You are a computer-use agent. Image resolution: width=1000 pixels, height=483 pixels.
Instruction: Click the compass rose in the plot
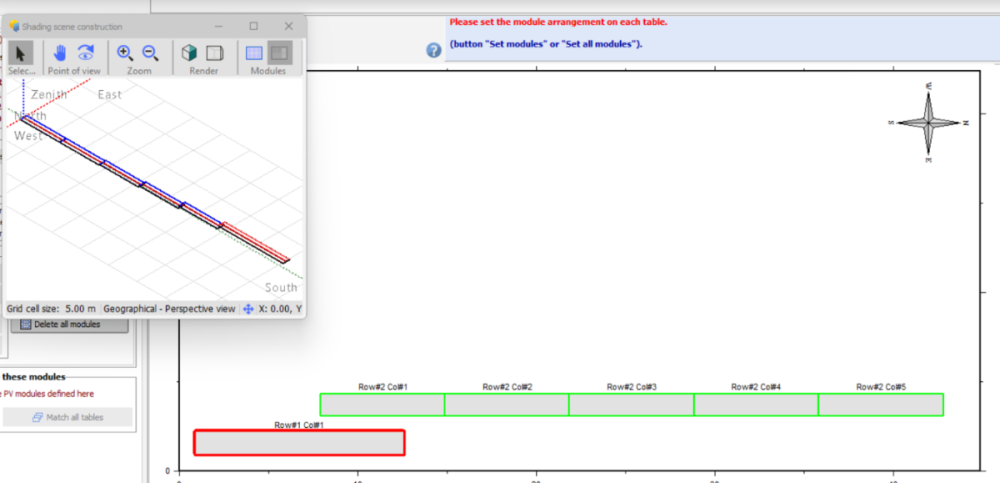pos(929,123)
